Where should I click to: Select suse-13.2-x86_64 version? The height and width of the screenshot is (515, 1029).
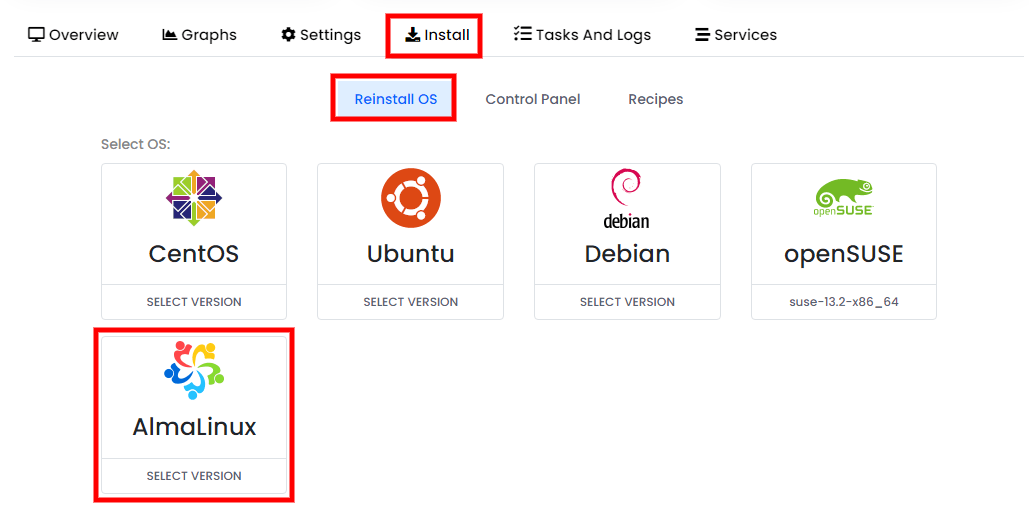click(x=844, y=302)
